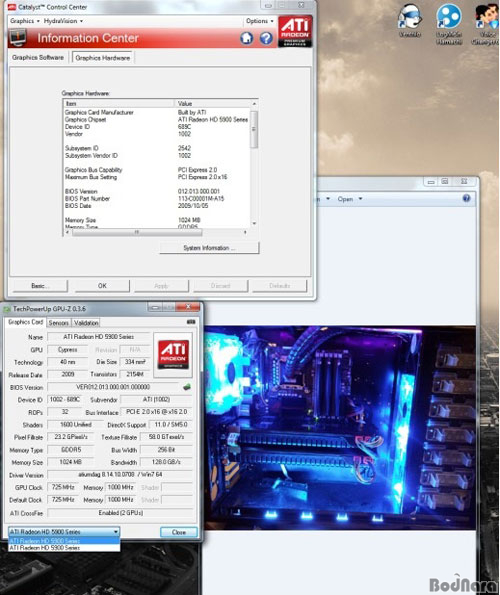Click the Bandwidth 128.0 GB/s field
Screen dimensions: 500x595
166,462
